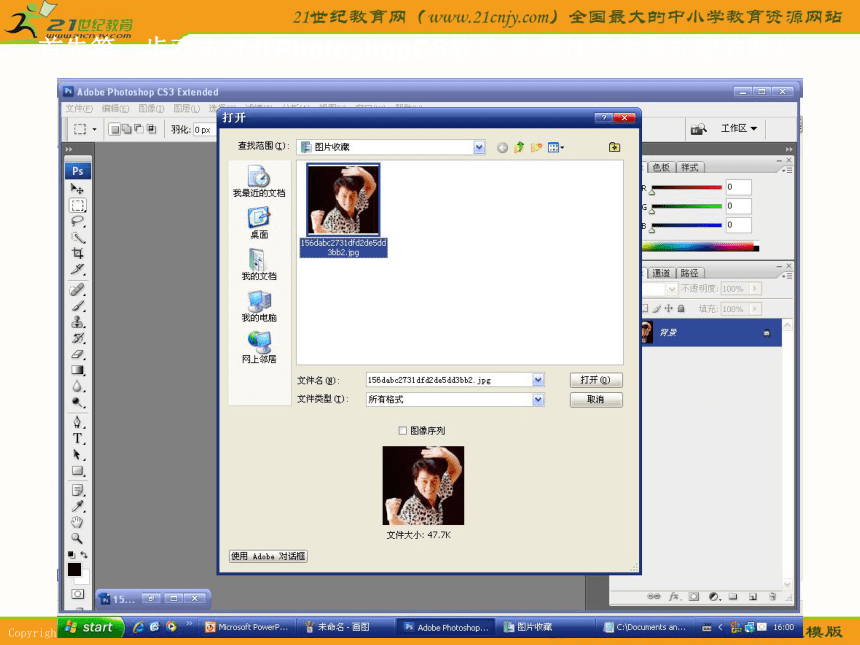
Task: Open the fx layer style icon
Action: click(674, 596)
